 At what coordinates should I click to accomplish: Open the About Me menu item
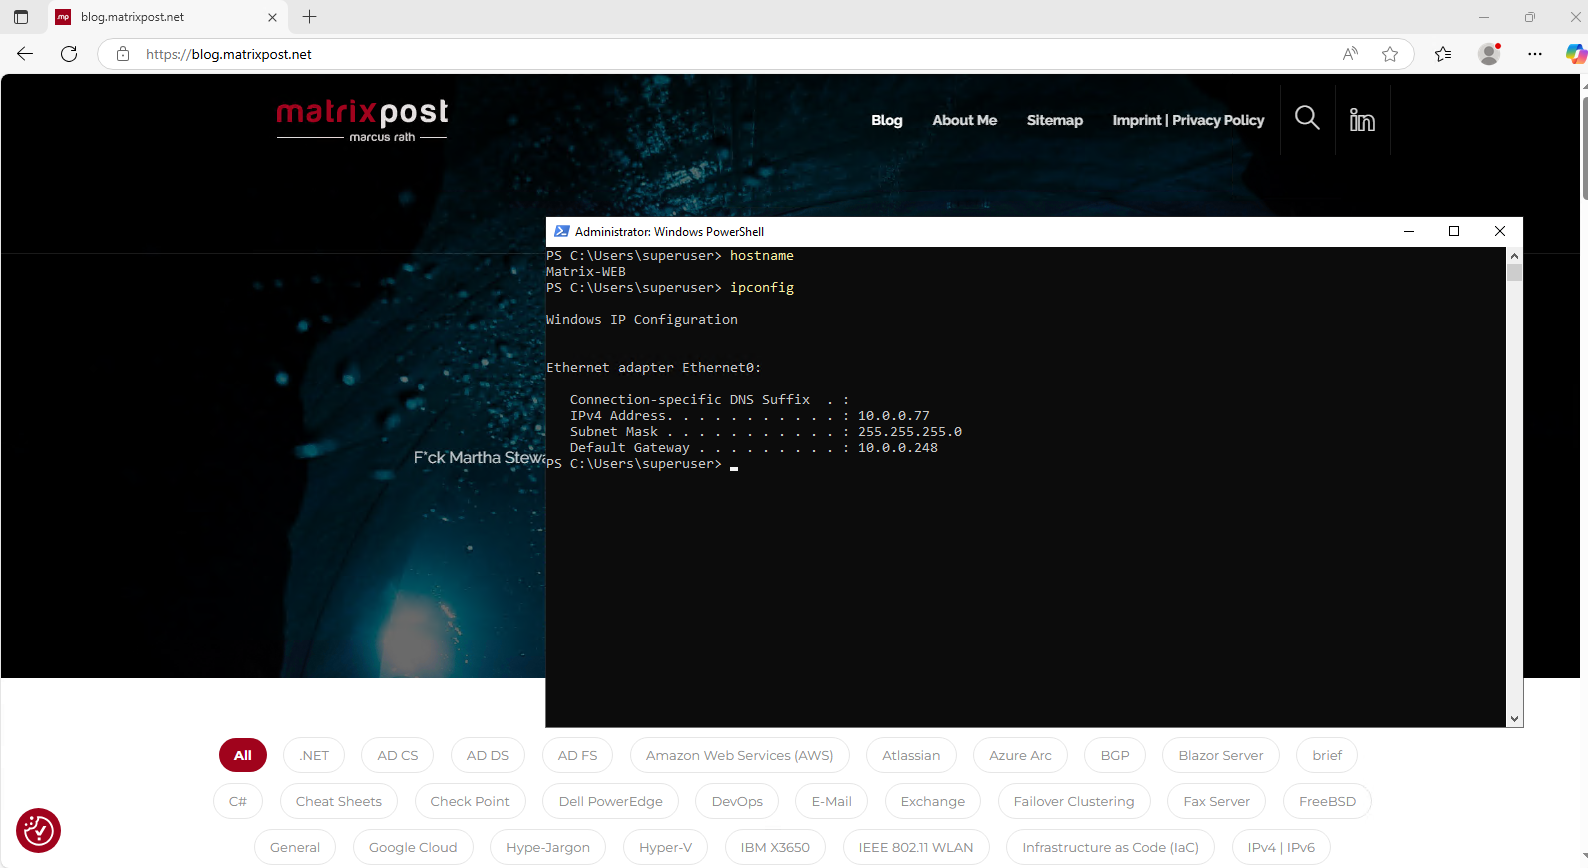click(x=965, y=120)
